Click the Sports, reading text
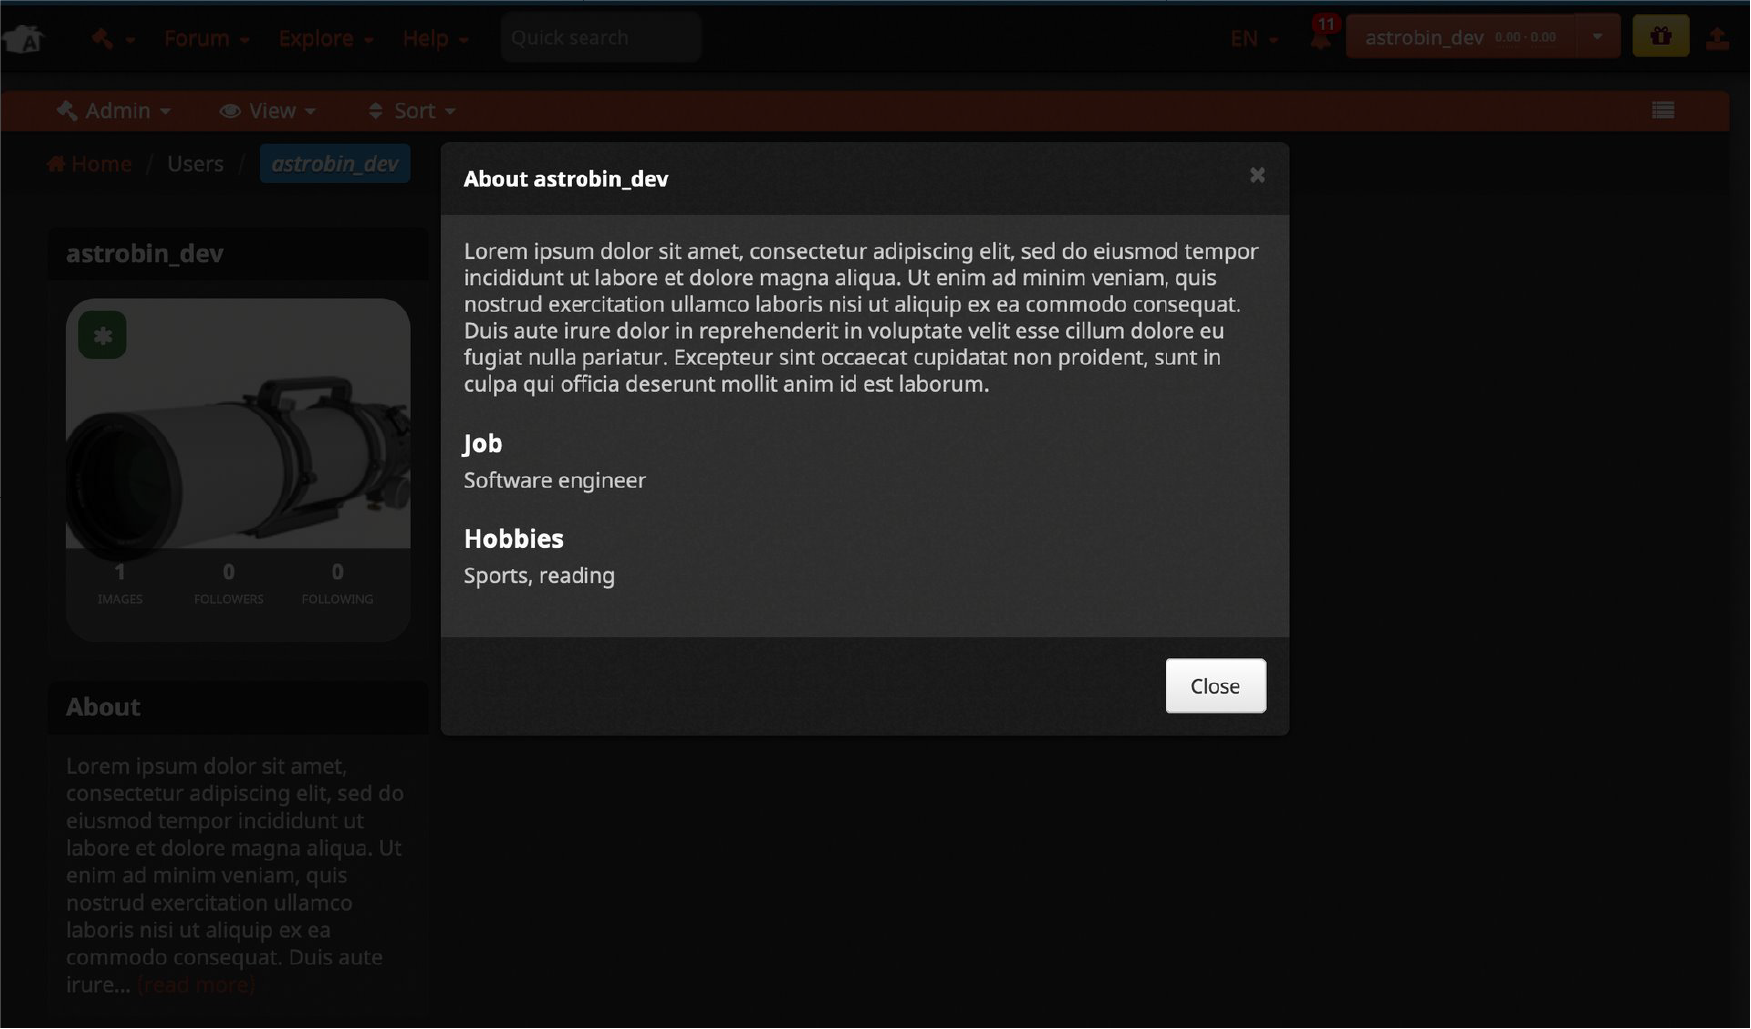Screen dimensions: 1751x1029 [x=539, y=576]
